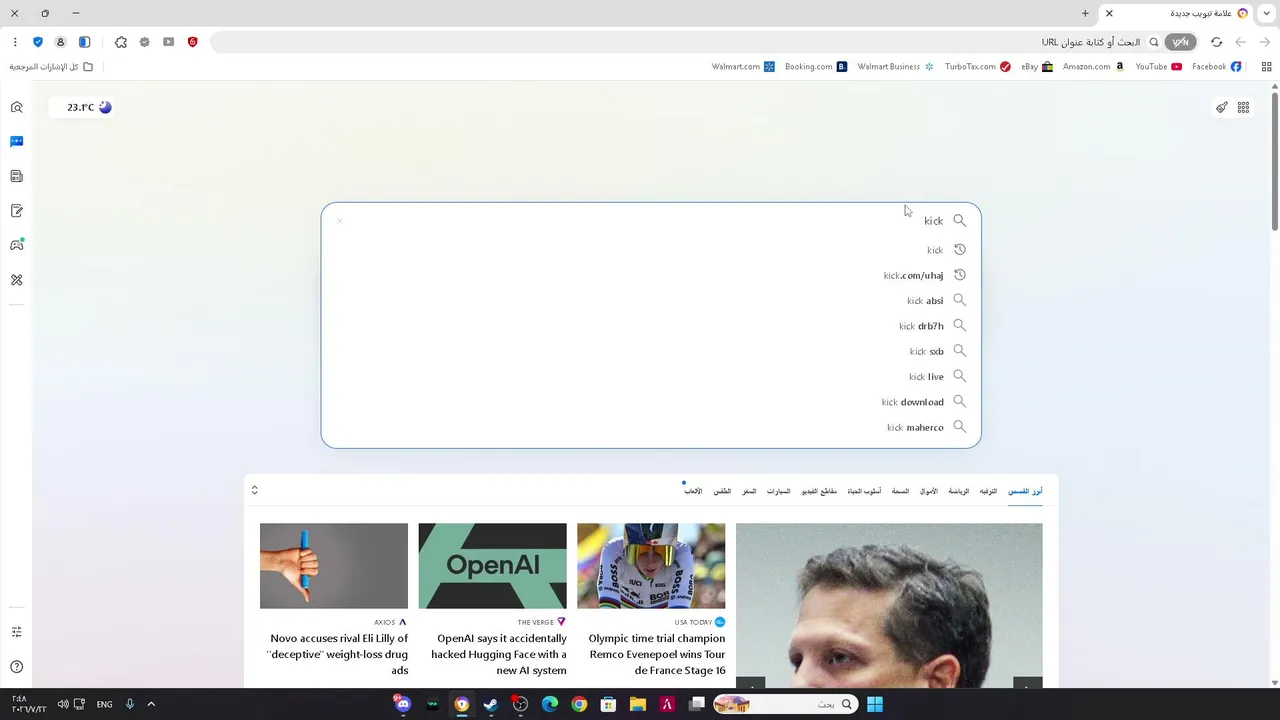Click the grey video player extension icon
This screenshot has width=1280, height=720.
tap(168, 42)
